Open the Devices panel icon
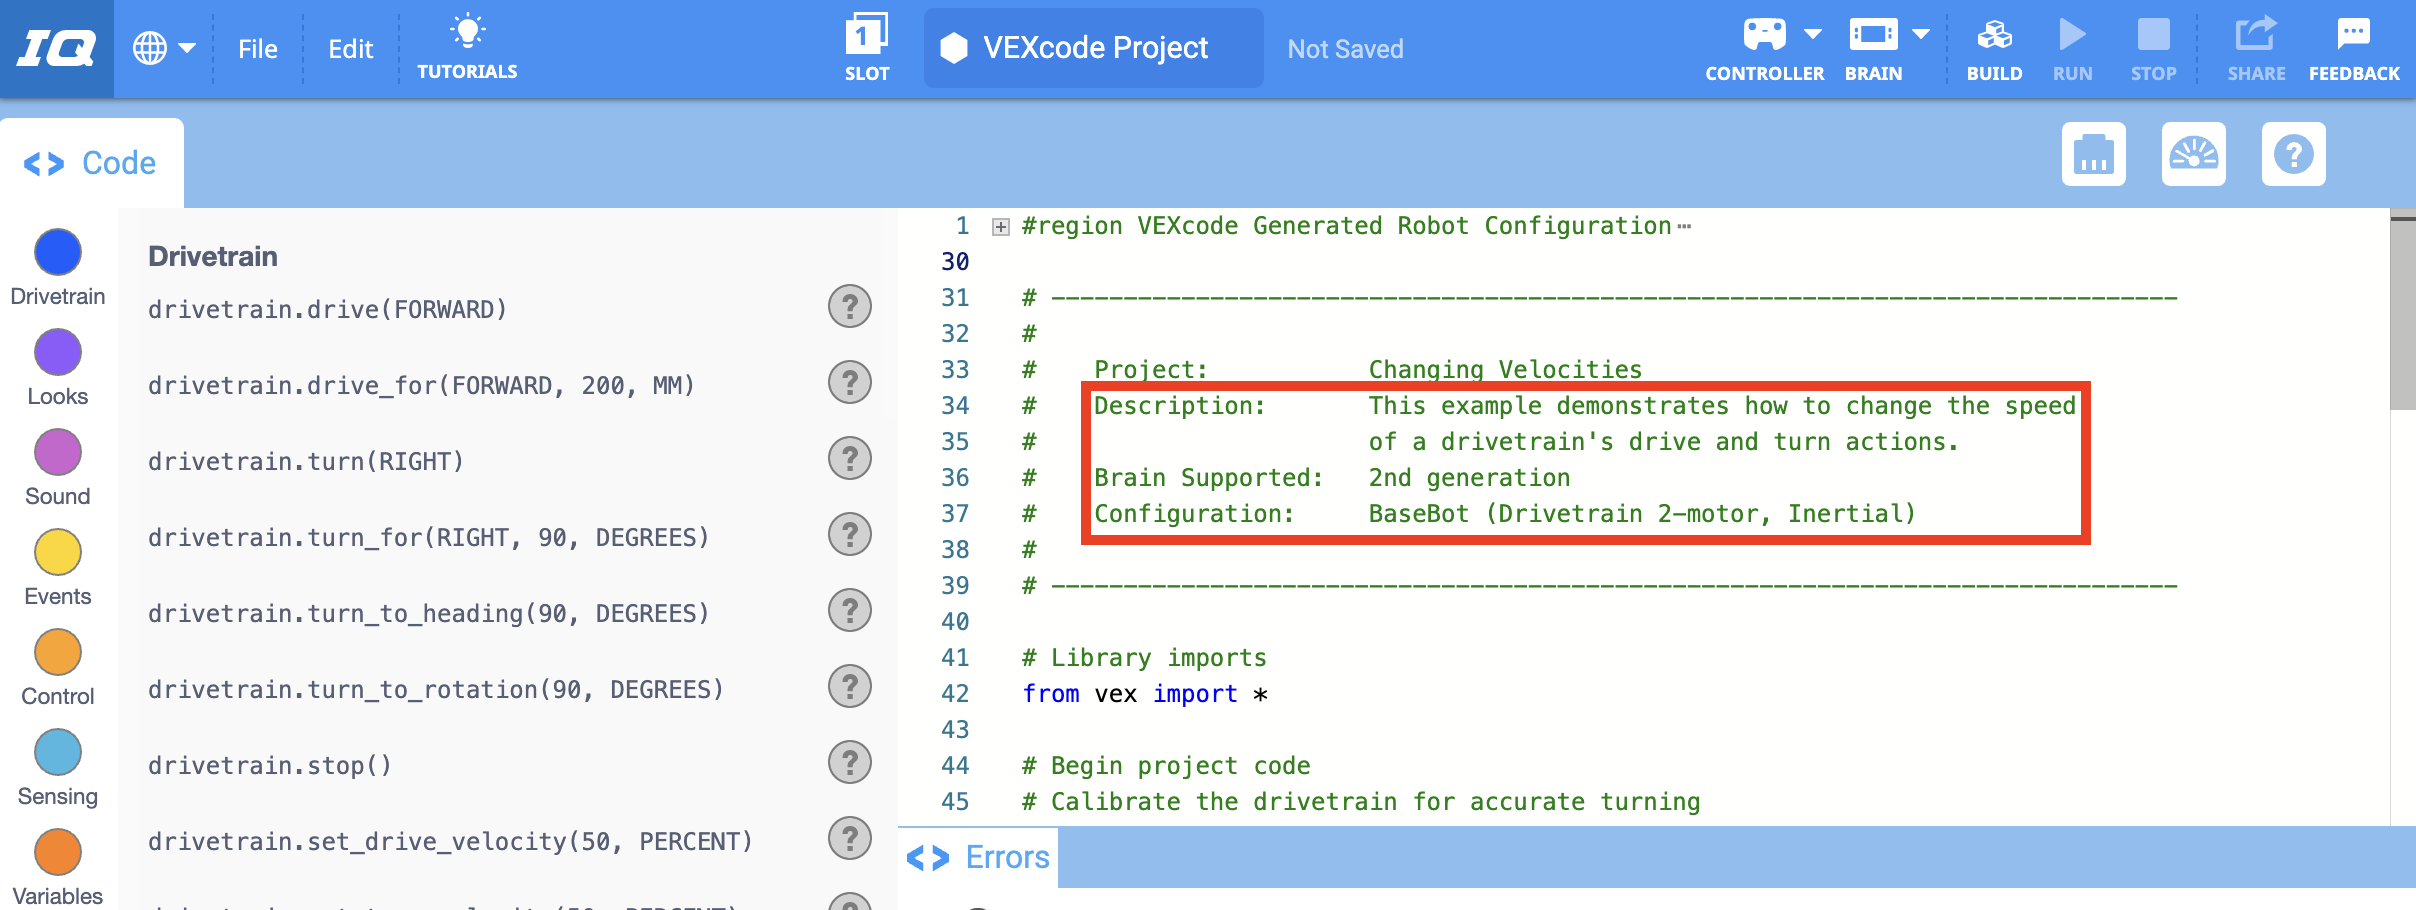The width and height of the screenshot is (2416, 910). pyautogui.click(x=2093, y=155)
